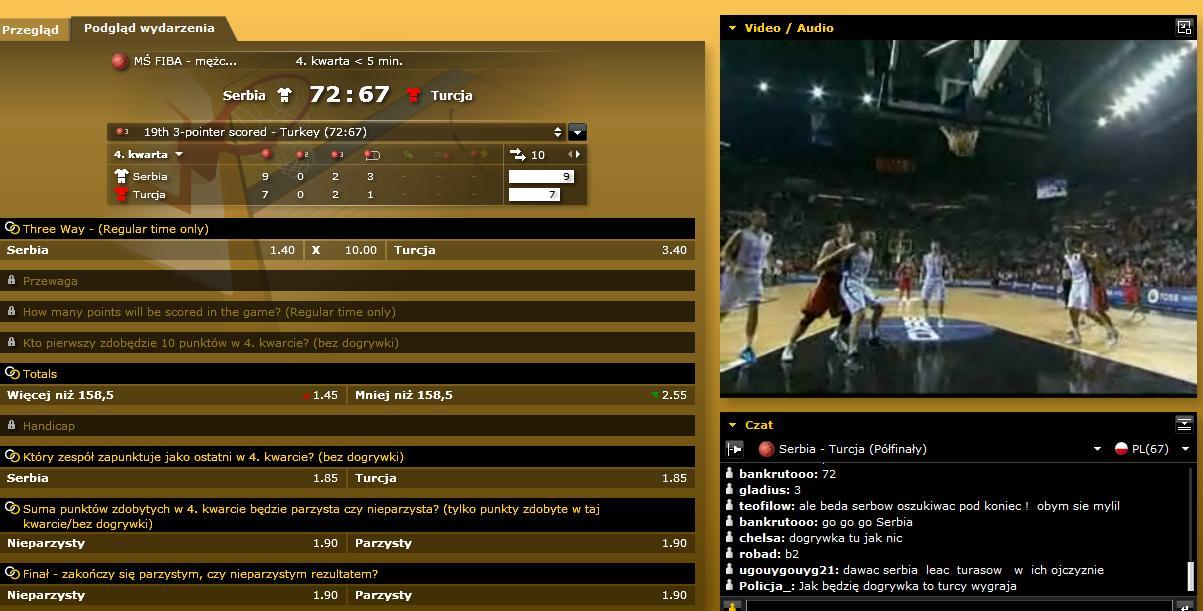The width and height of the screenshot is (1203, 611).
Task: Switch to the Przegląd tab
Action: point(31,29)
